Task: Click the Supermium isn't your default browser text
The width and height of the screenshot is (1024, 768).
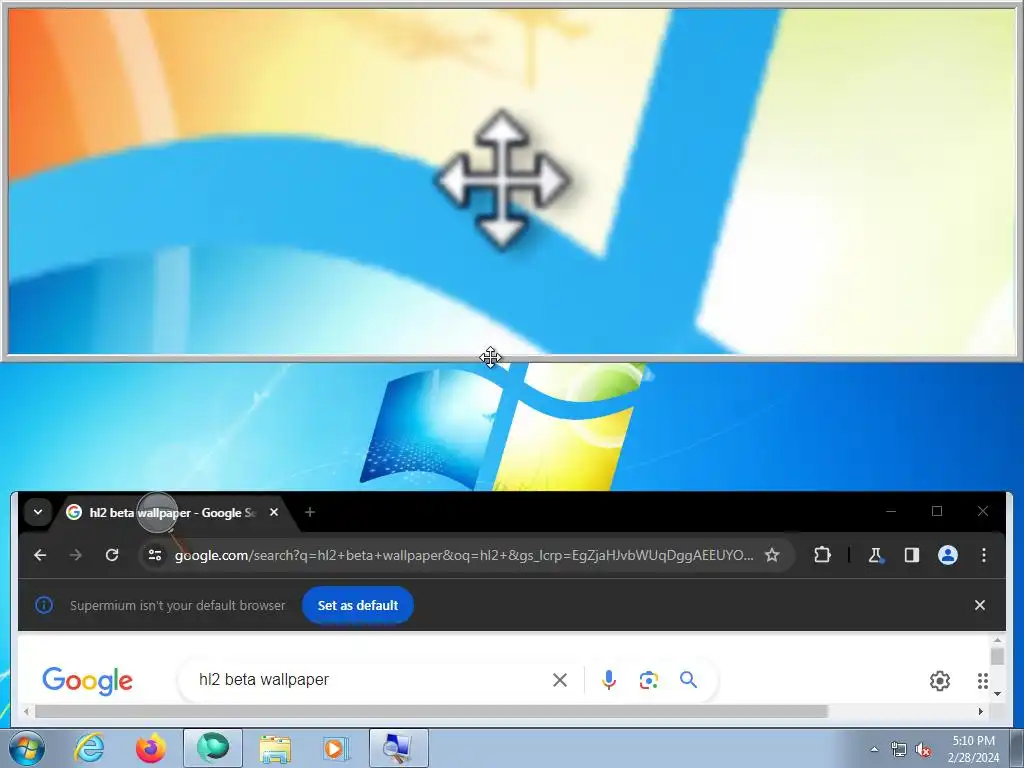Action: [178, 605]
